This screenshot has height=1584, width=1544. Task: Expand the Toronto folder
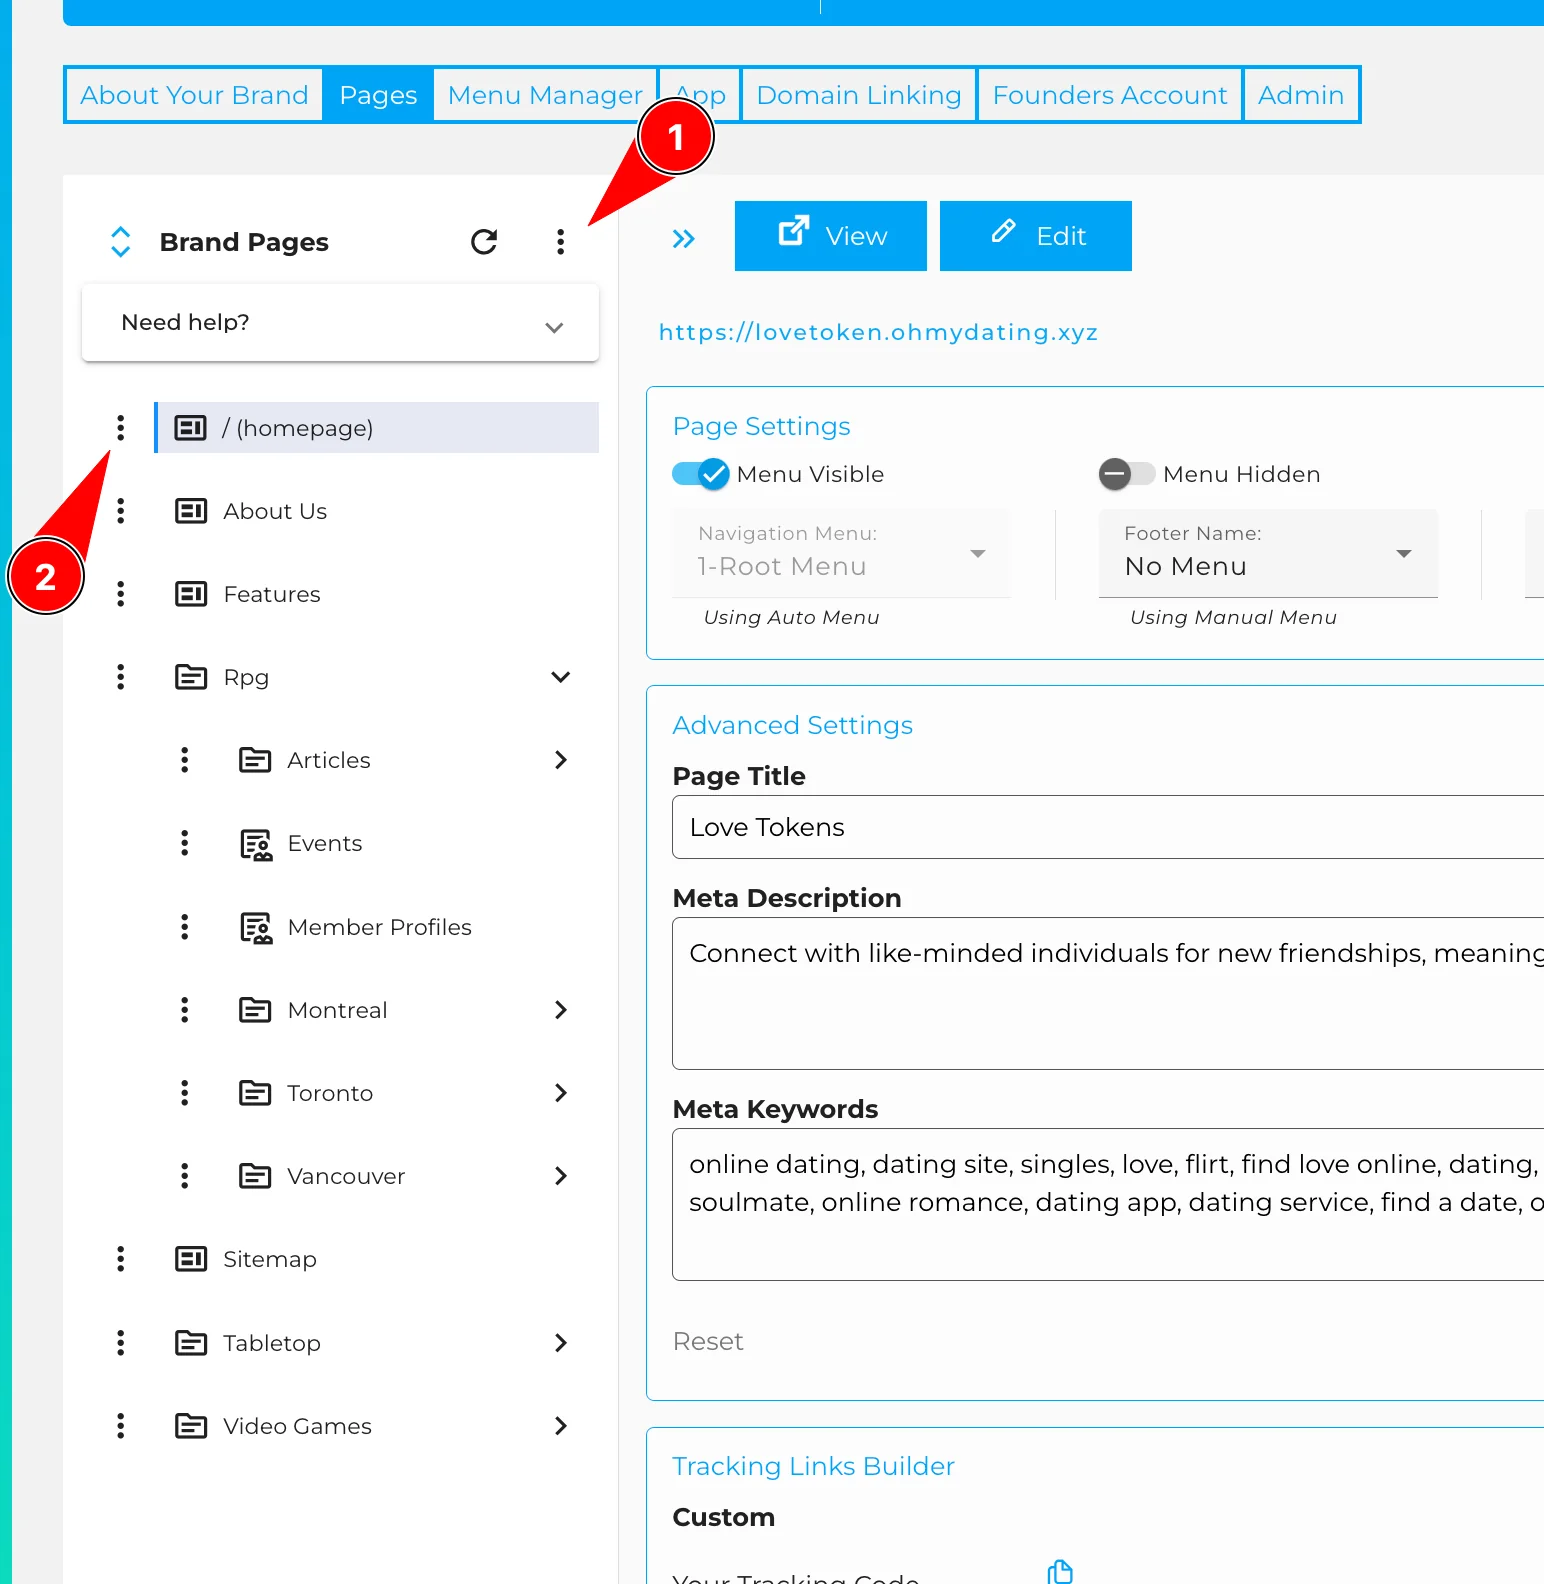pyautogui.click(x=560, y=1093)
